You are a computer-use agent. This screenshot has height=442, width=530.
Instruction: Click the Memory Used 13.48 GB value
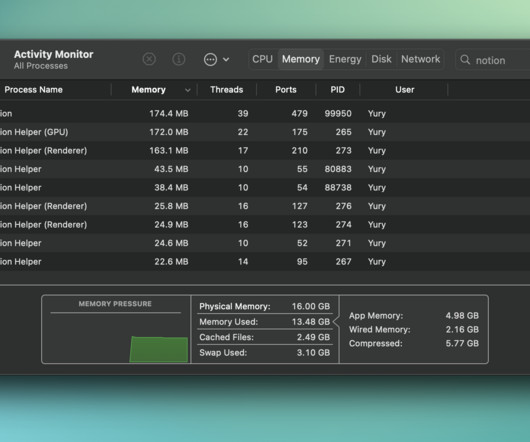(x=311, y=322)
